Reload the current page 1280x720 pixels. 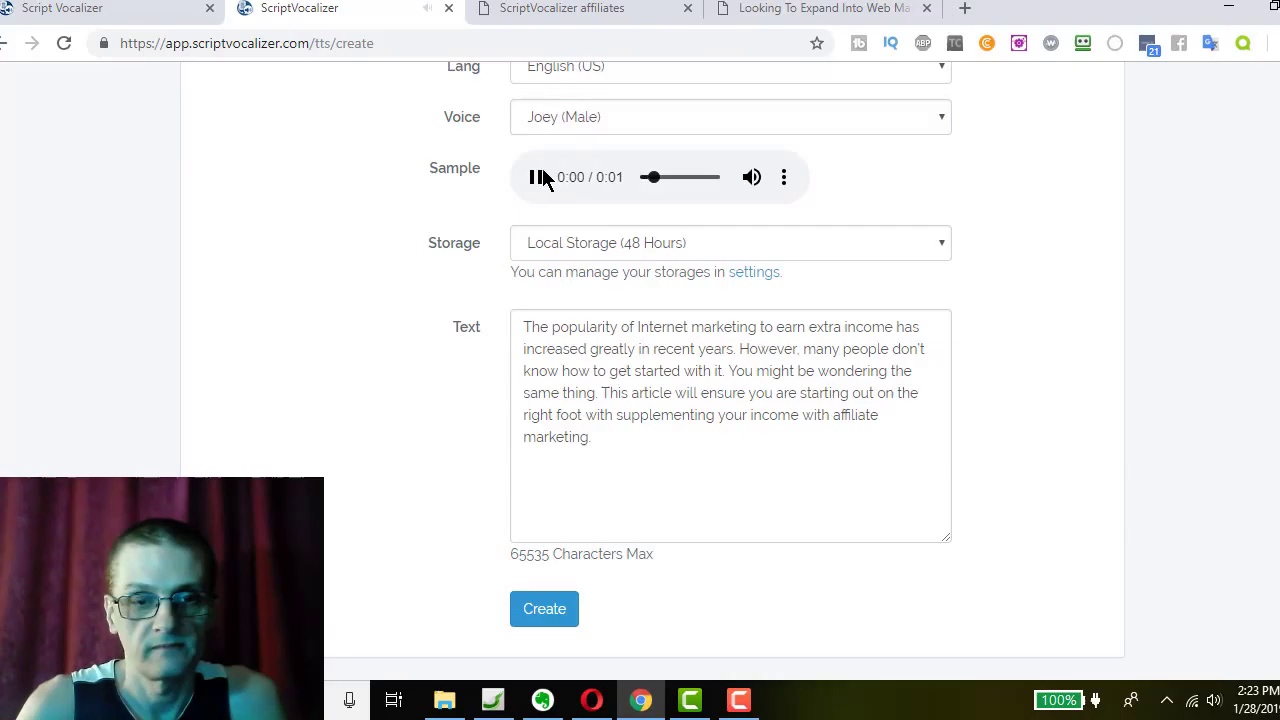64,43
